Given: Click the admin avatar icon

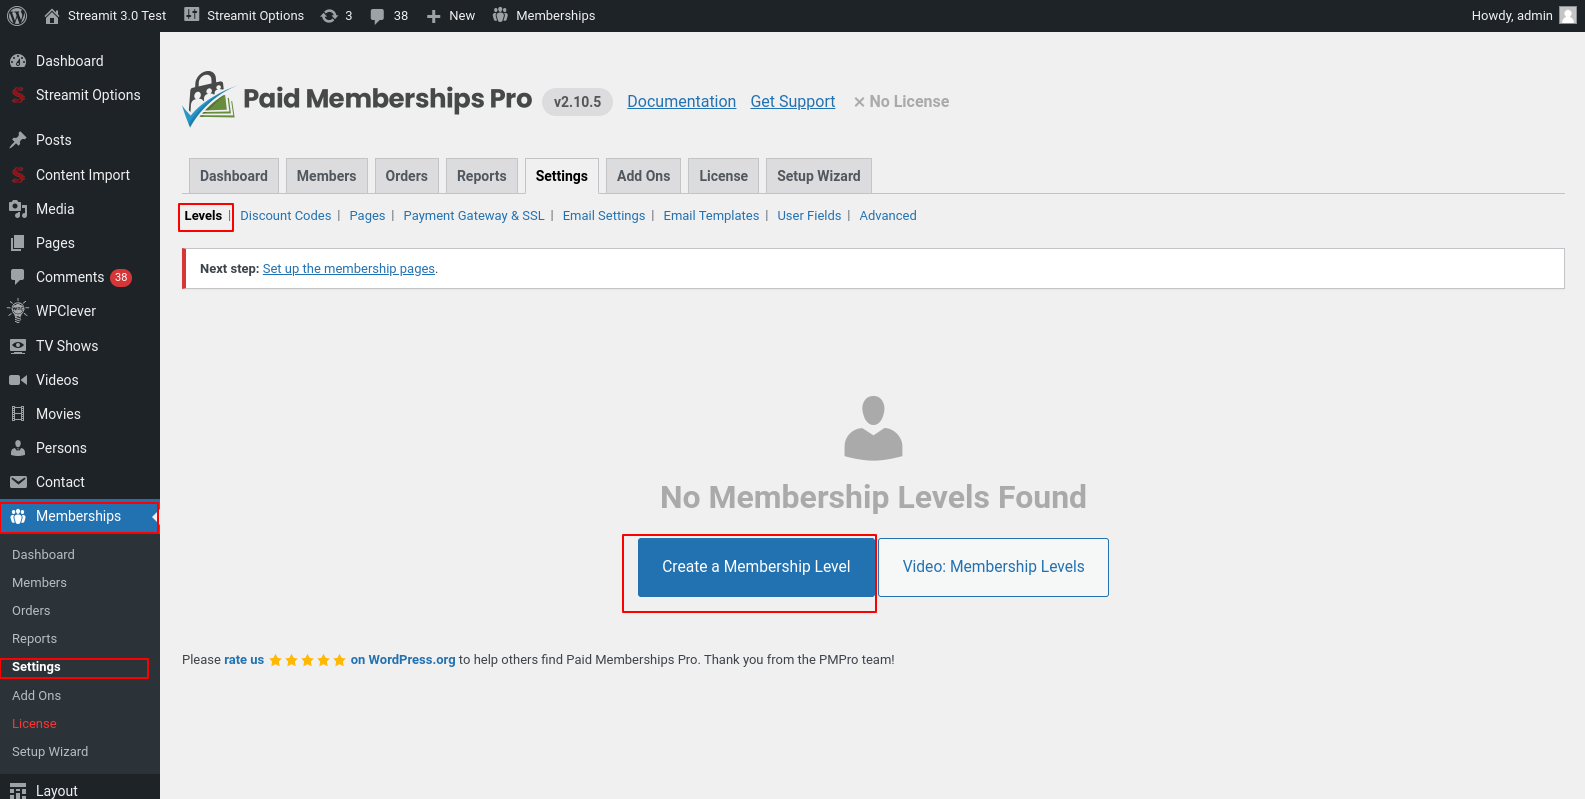Looking at the screenshot, I should pos(1568,15).
